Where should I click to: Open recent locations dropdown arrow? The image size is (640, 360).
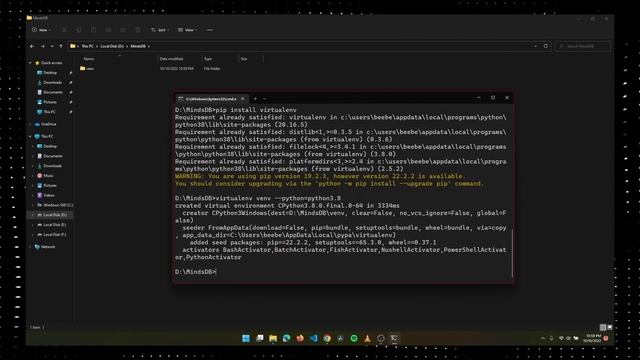click(x=52, y=46)
